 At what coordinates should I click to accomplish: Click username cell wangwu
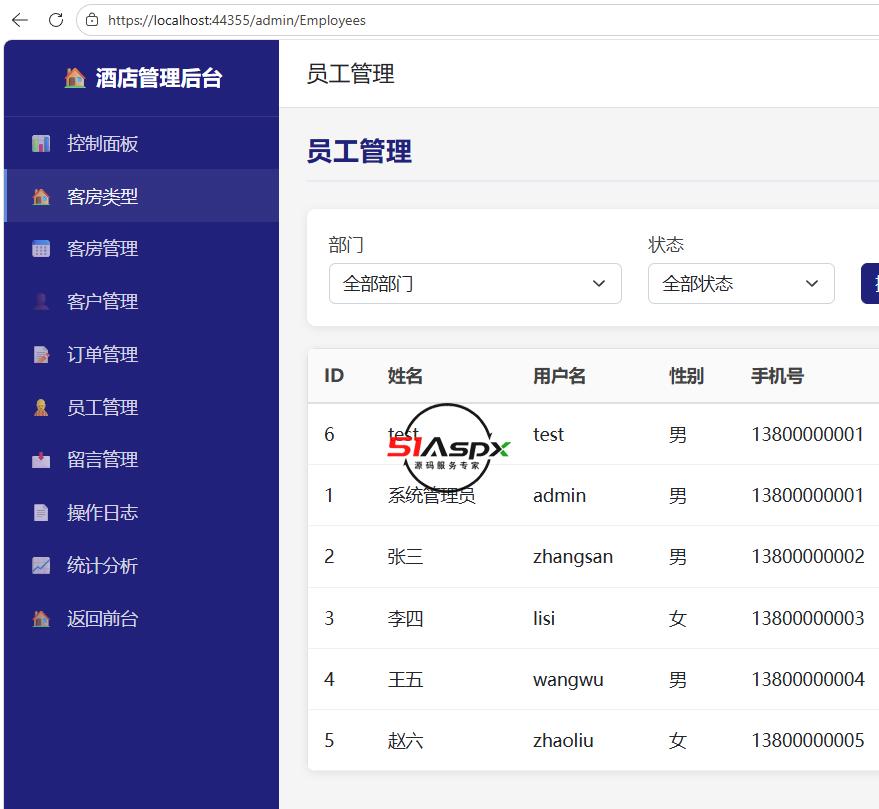568,679
